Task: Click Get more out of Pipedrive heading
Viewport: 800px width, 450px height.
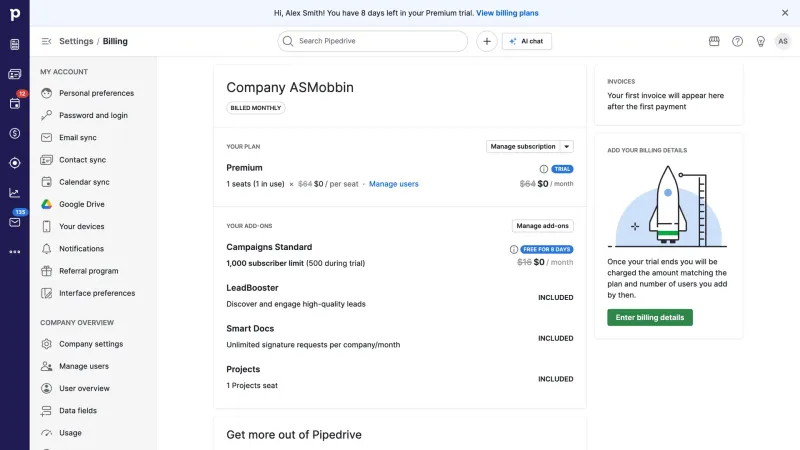Action: 294,435
